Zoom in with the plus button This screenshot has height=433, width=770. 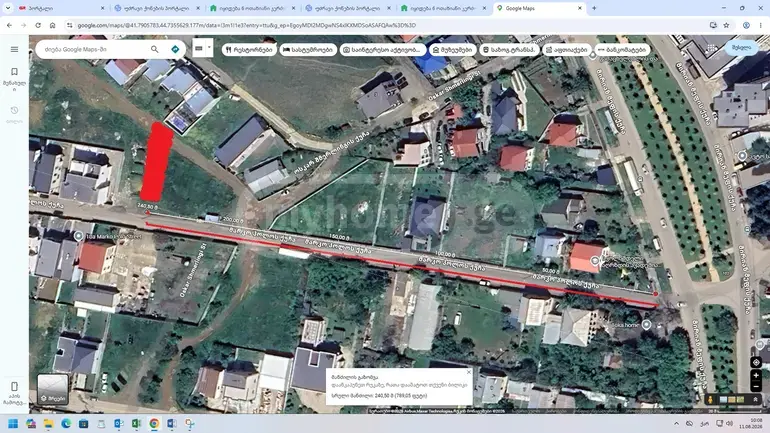756,376
